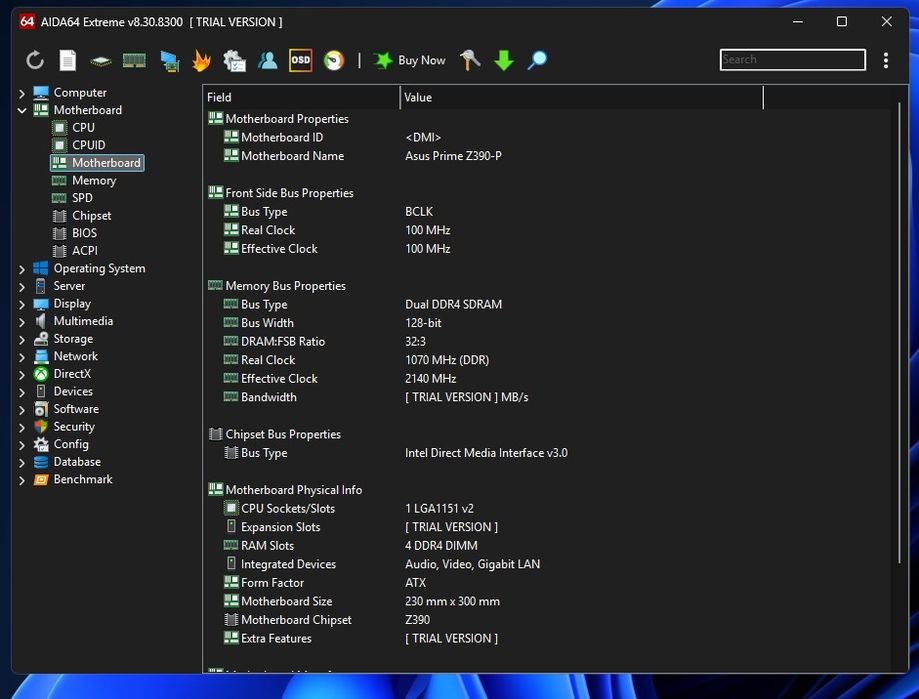Select the highlighted Motherboard sub-item
919x699 pixels.
coord(97,162)
